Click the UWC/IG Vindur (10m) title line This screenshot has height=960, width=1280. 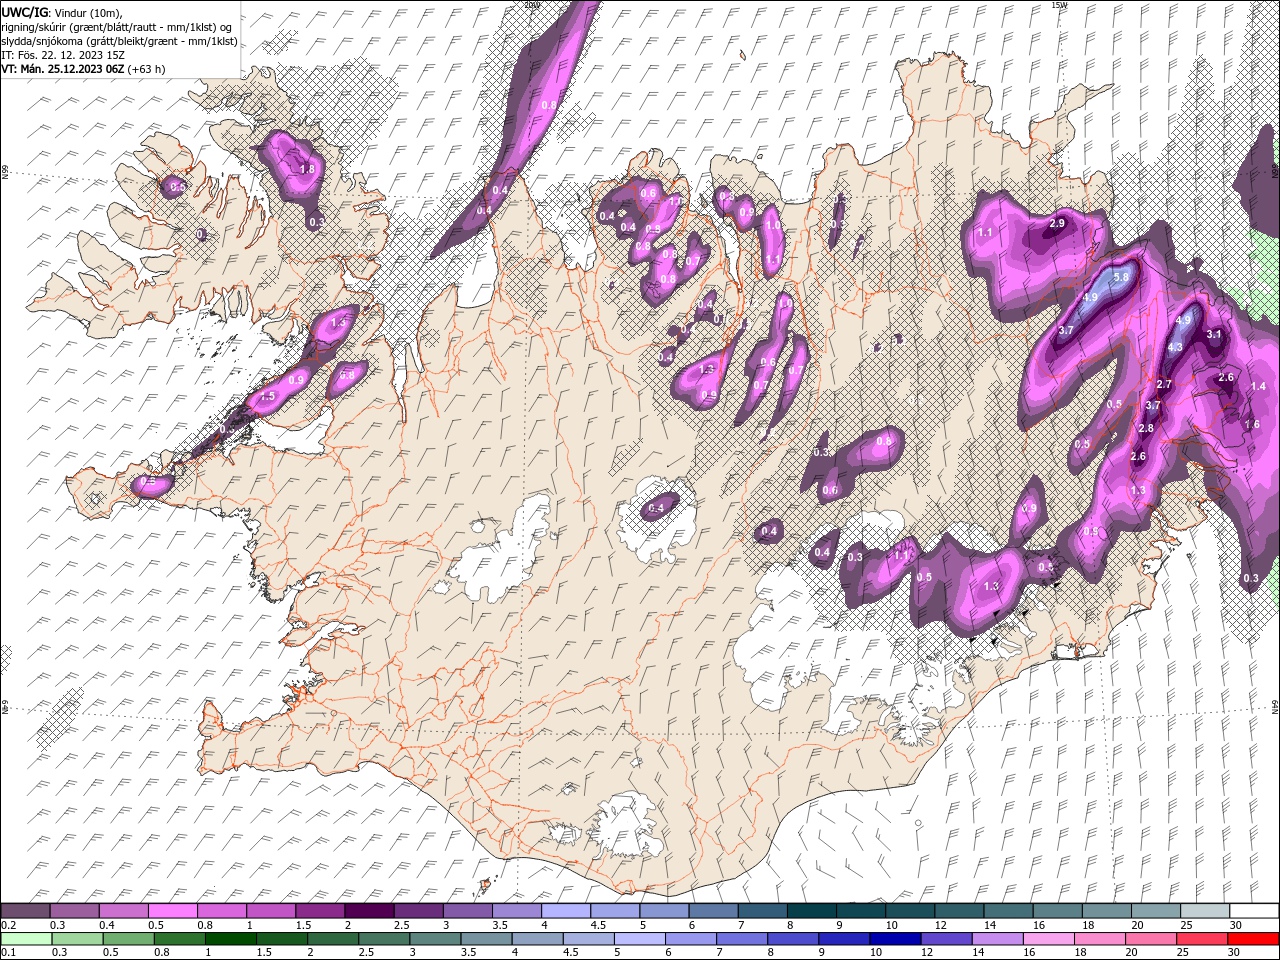pyautogui.click(x=60, y=12)
